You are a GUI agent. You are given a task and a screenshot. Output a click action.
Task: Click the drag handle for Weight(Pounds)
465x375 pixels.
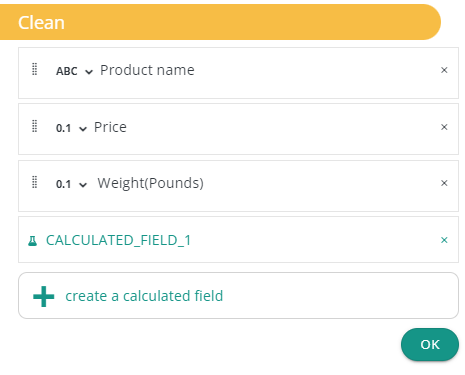coord(34,182)
